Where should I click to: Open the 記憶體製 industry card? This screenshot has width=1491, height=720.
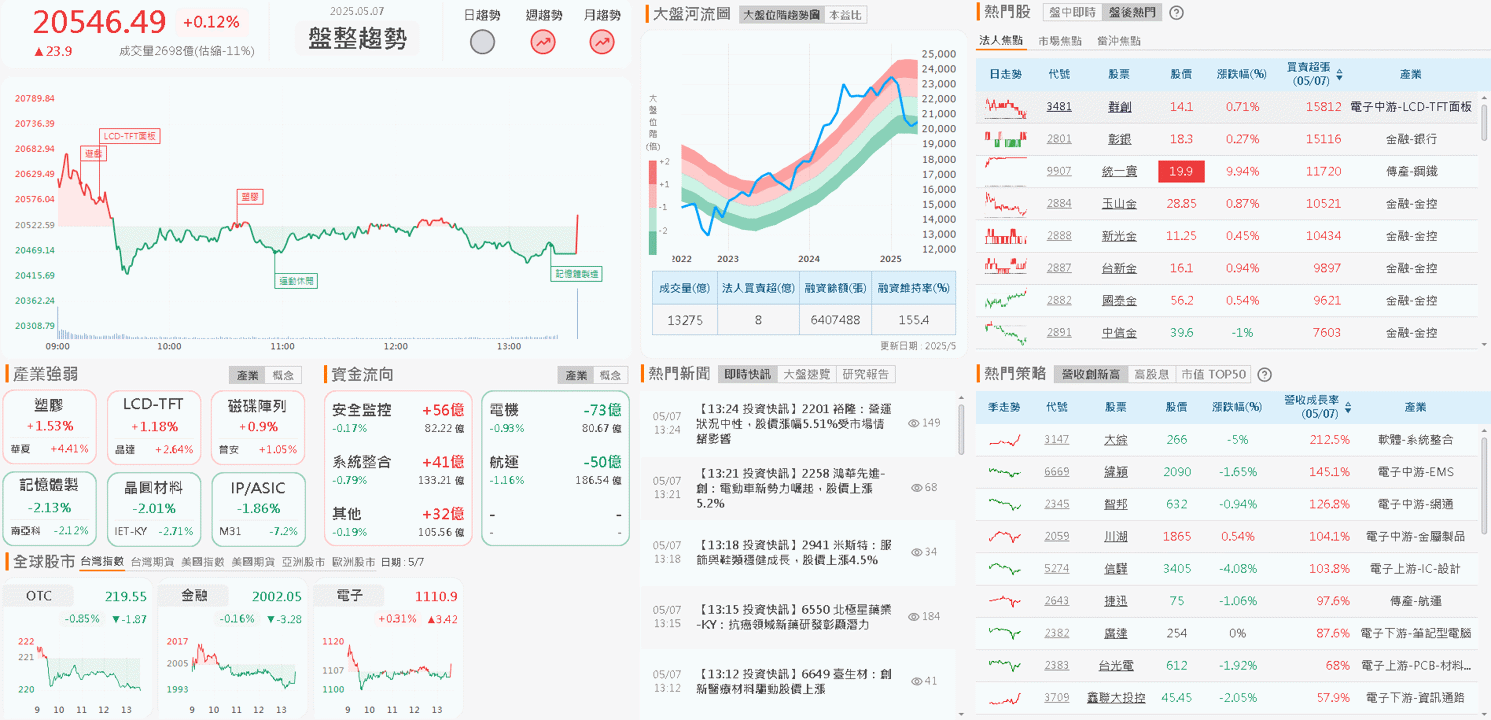(x=50, y=509)
